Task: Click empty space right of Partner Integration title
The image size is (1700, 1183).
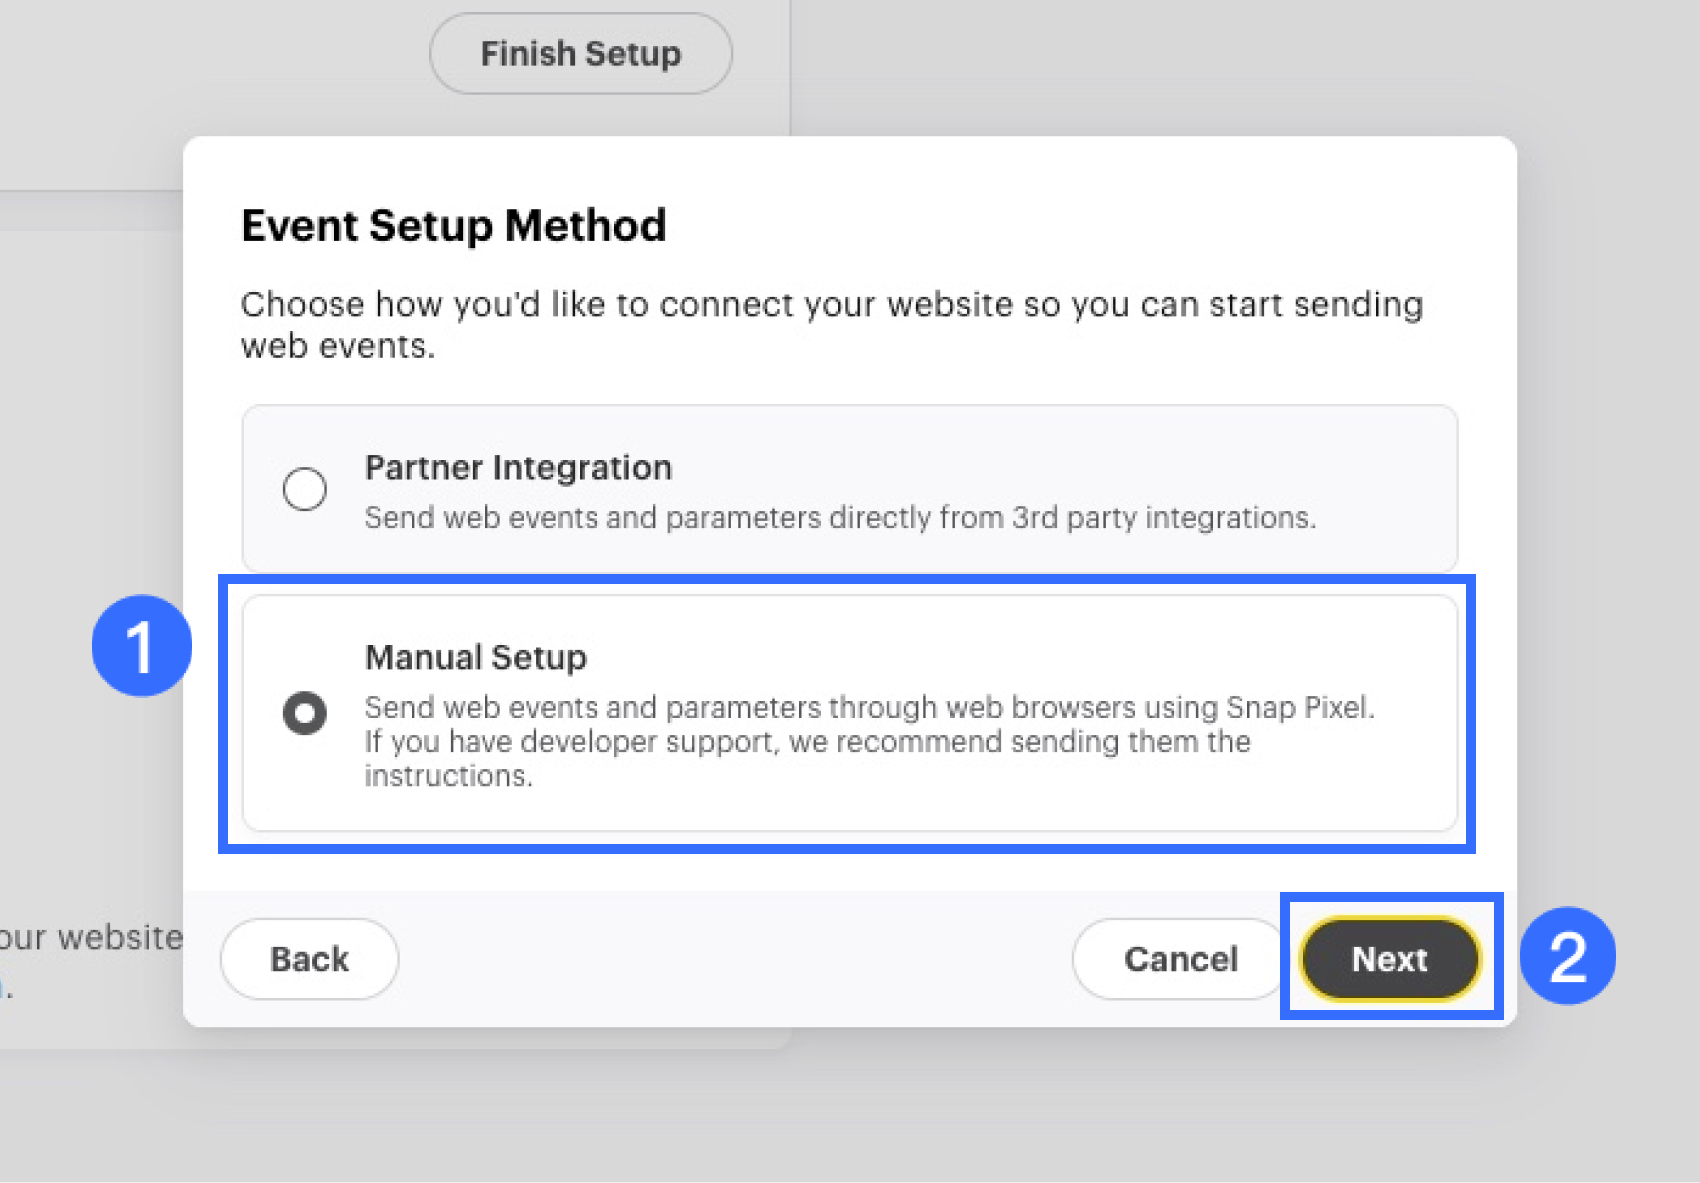Action: coord(1050,468)
